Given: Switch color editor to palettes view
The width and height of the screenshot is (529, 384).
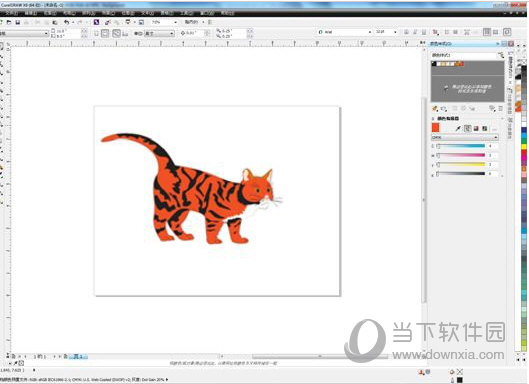Looking at the screenshot, I should [x=484, y=129].
